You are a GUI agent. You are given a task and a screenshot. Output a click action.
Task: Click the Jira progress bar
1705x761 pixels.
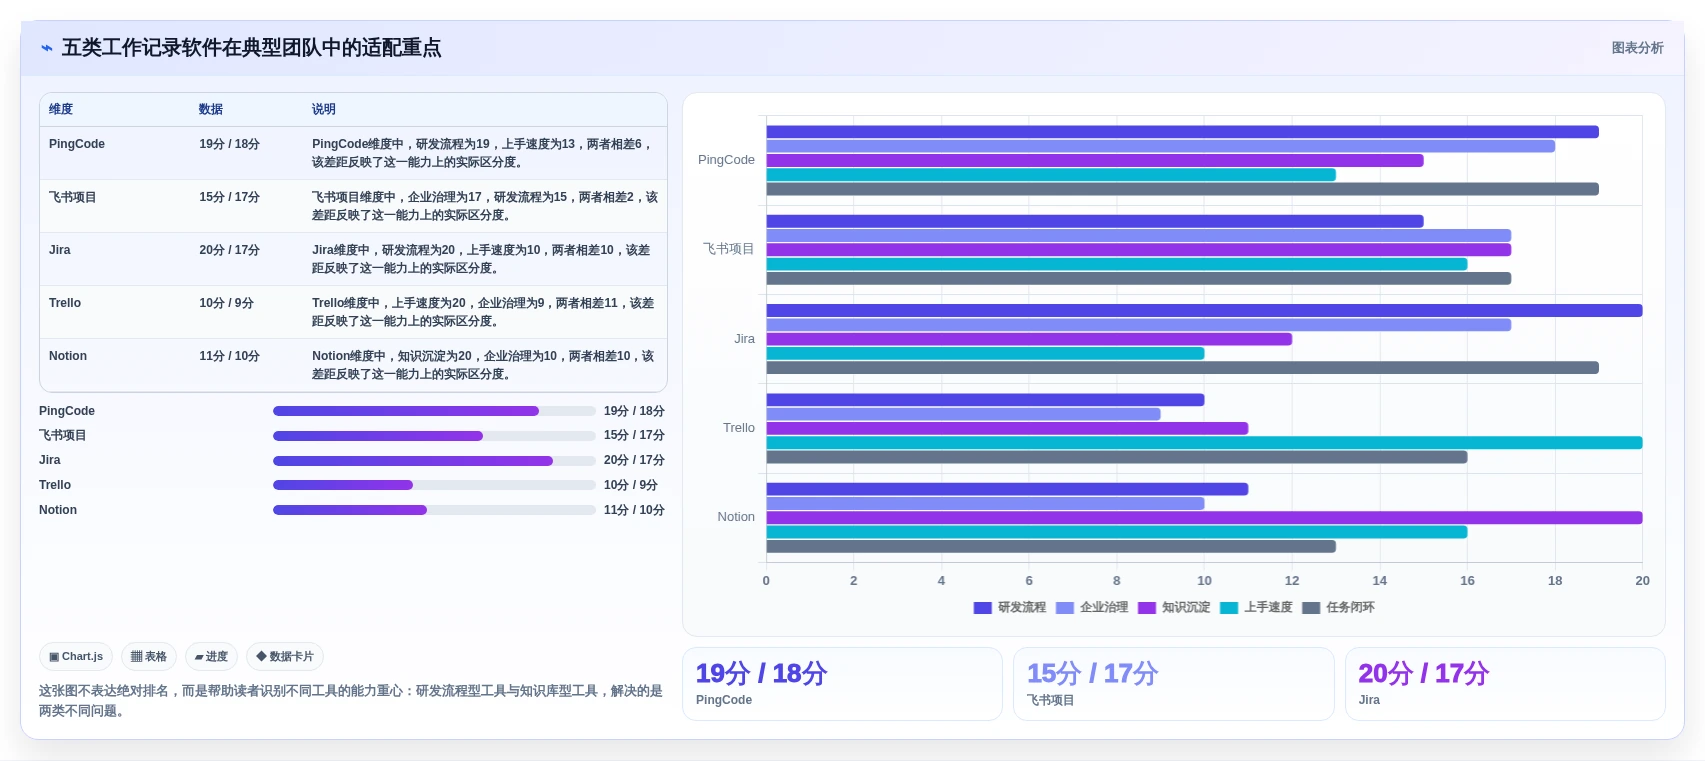tap(434, 461)
